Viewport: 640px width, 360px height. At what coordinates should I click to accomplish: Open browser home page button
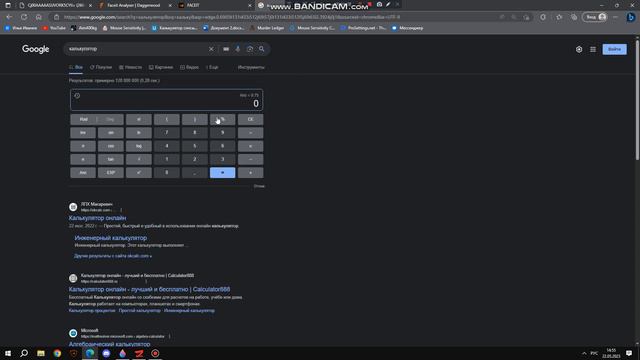click(x=38, y=17)
